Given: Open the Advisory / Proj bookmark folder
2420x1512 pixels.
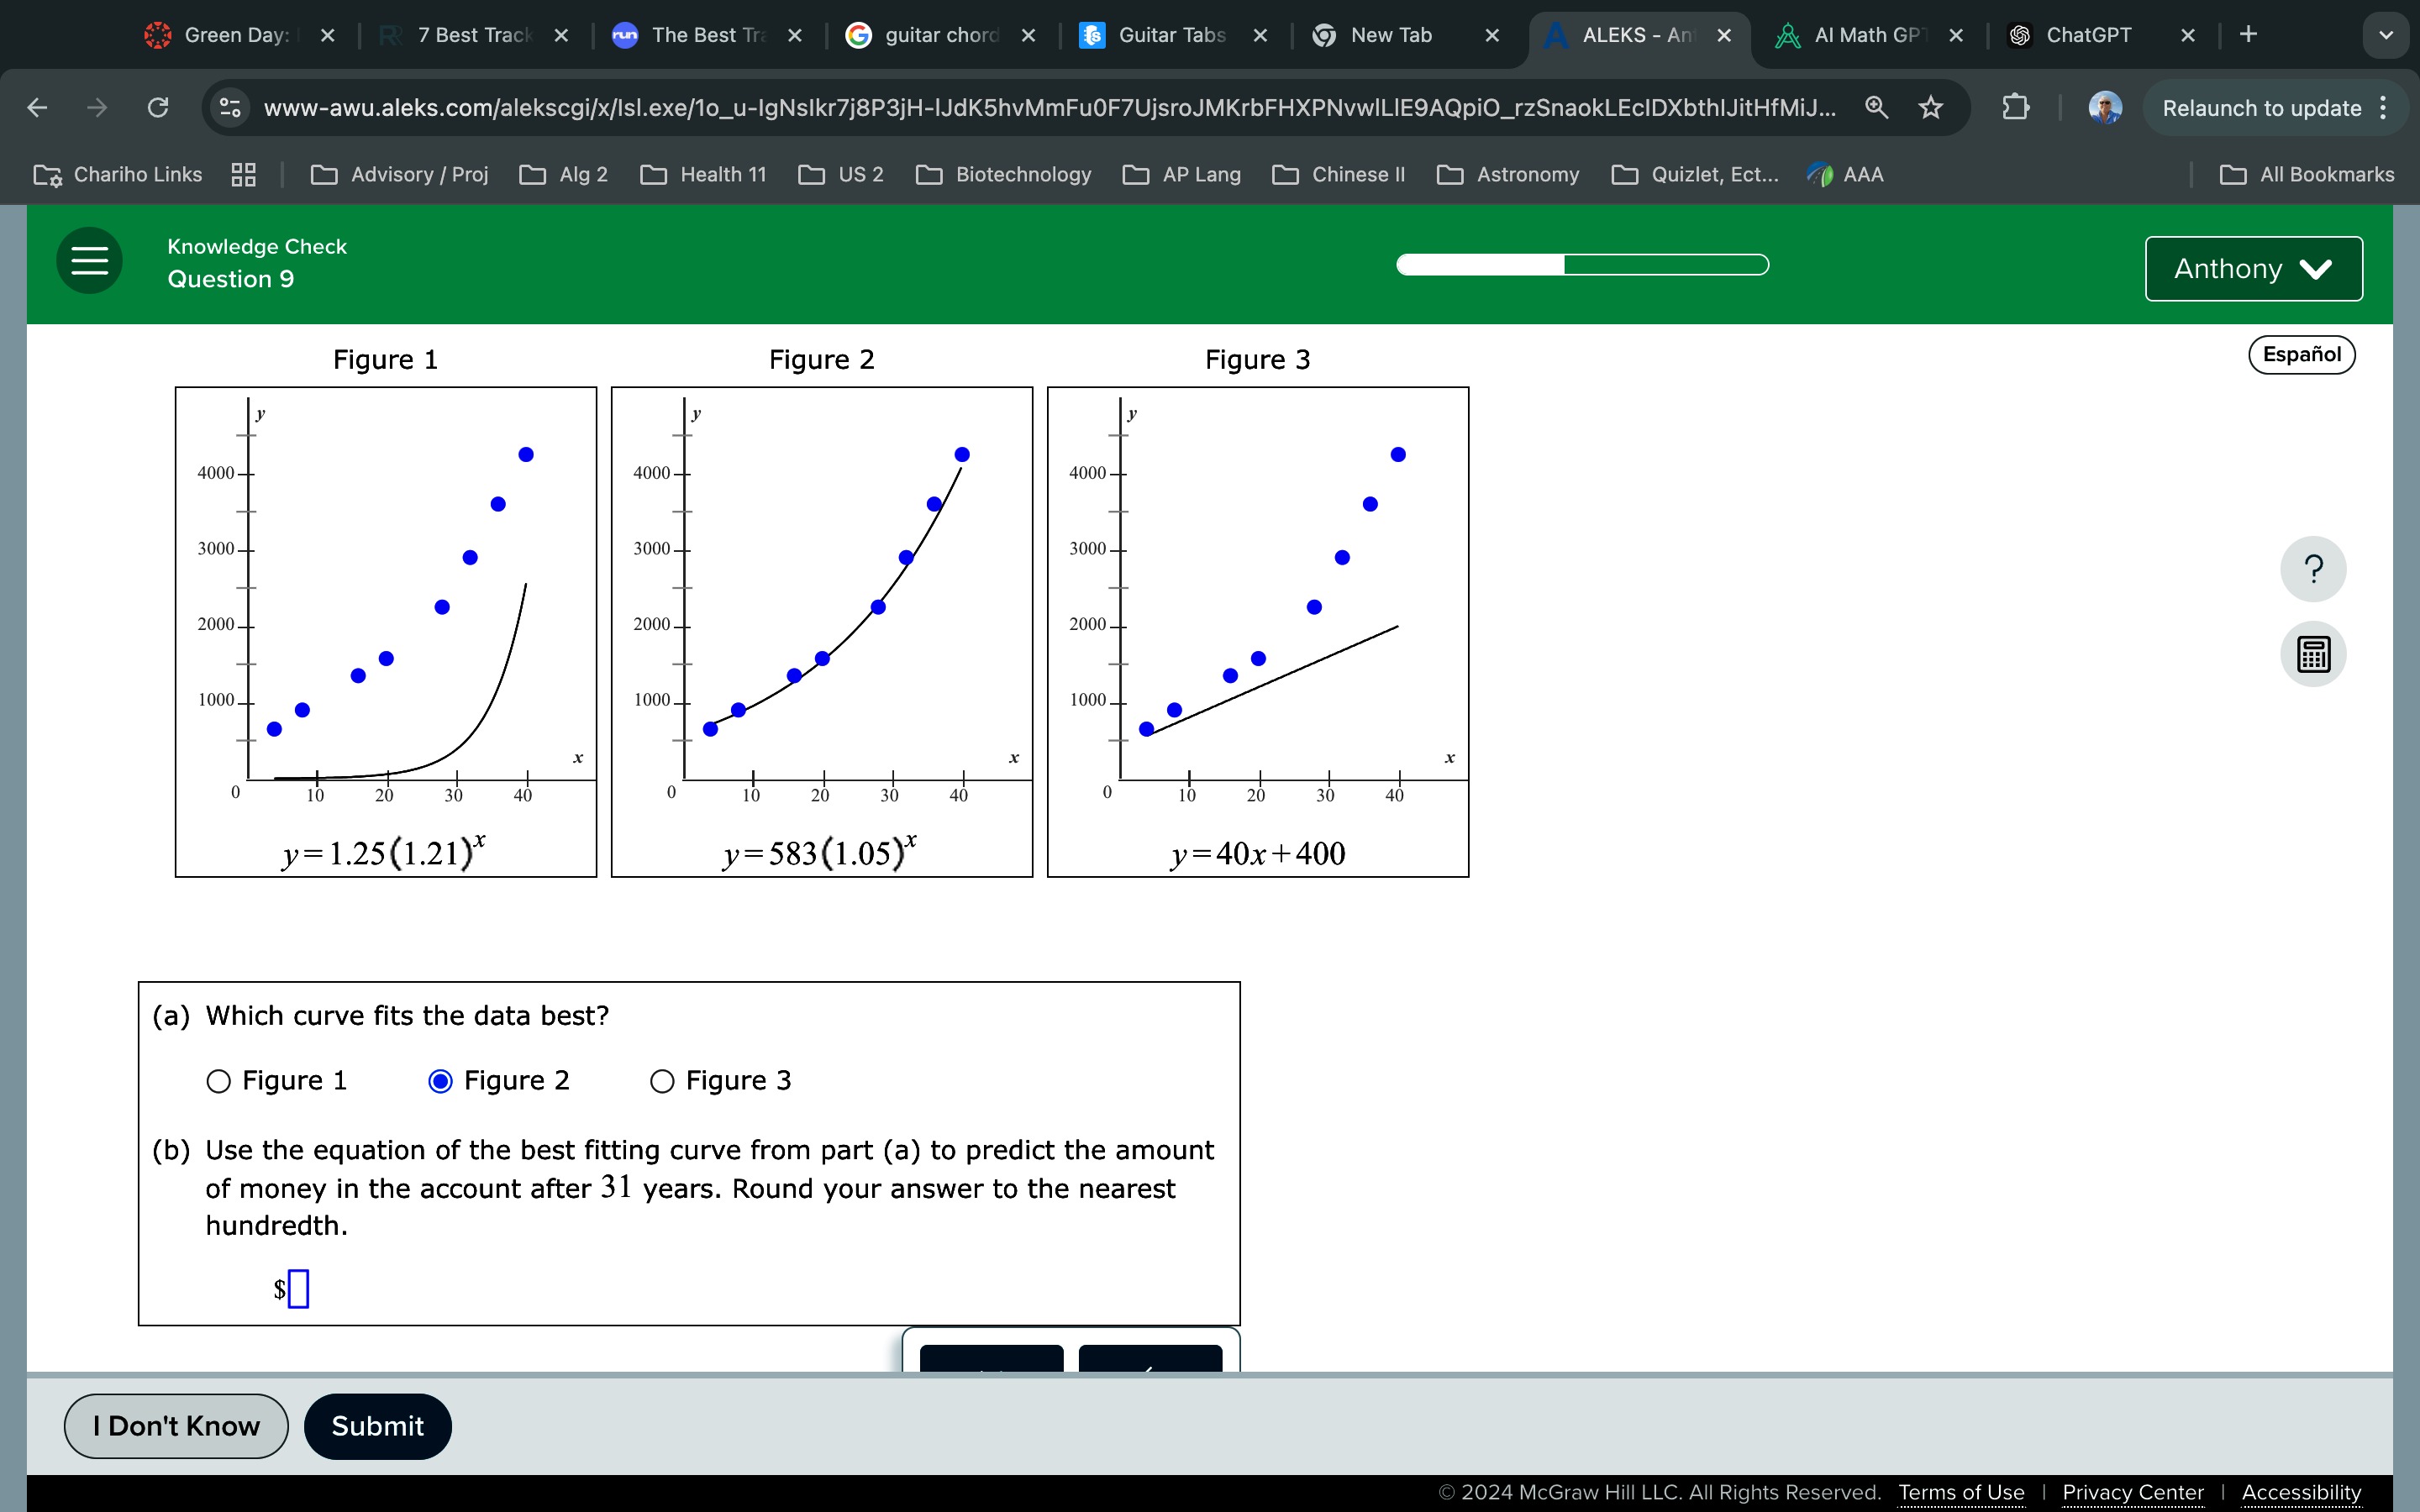Looking at the screenshot, I should 400,175.
